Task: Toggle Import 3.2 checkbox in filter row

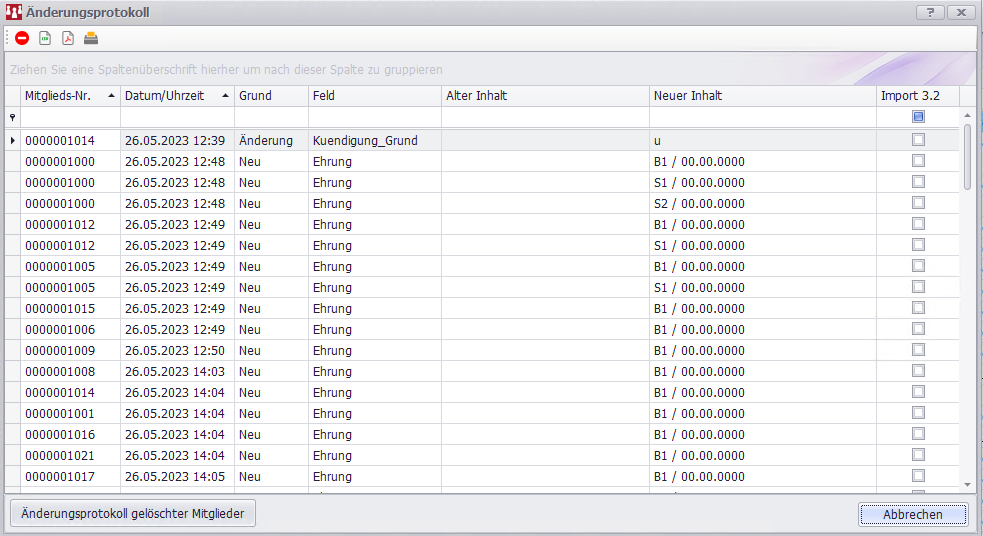Action: pyautogui.click(x=918, y=117)
